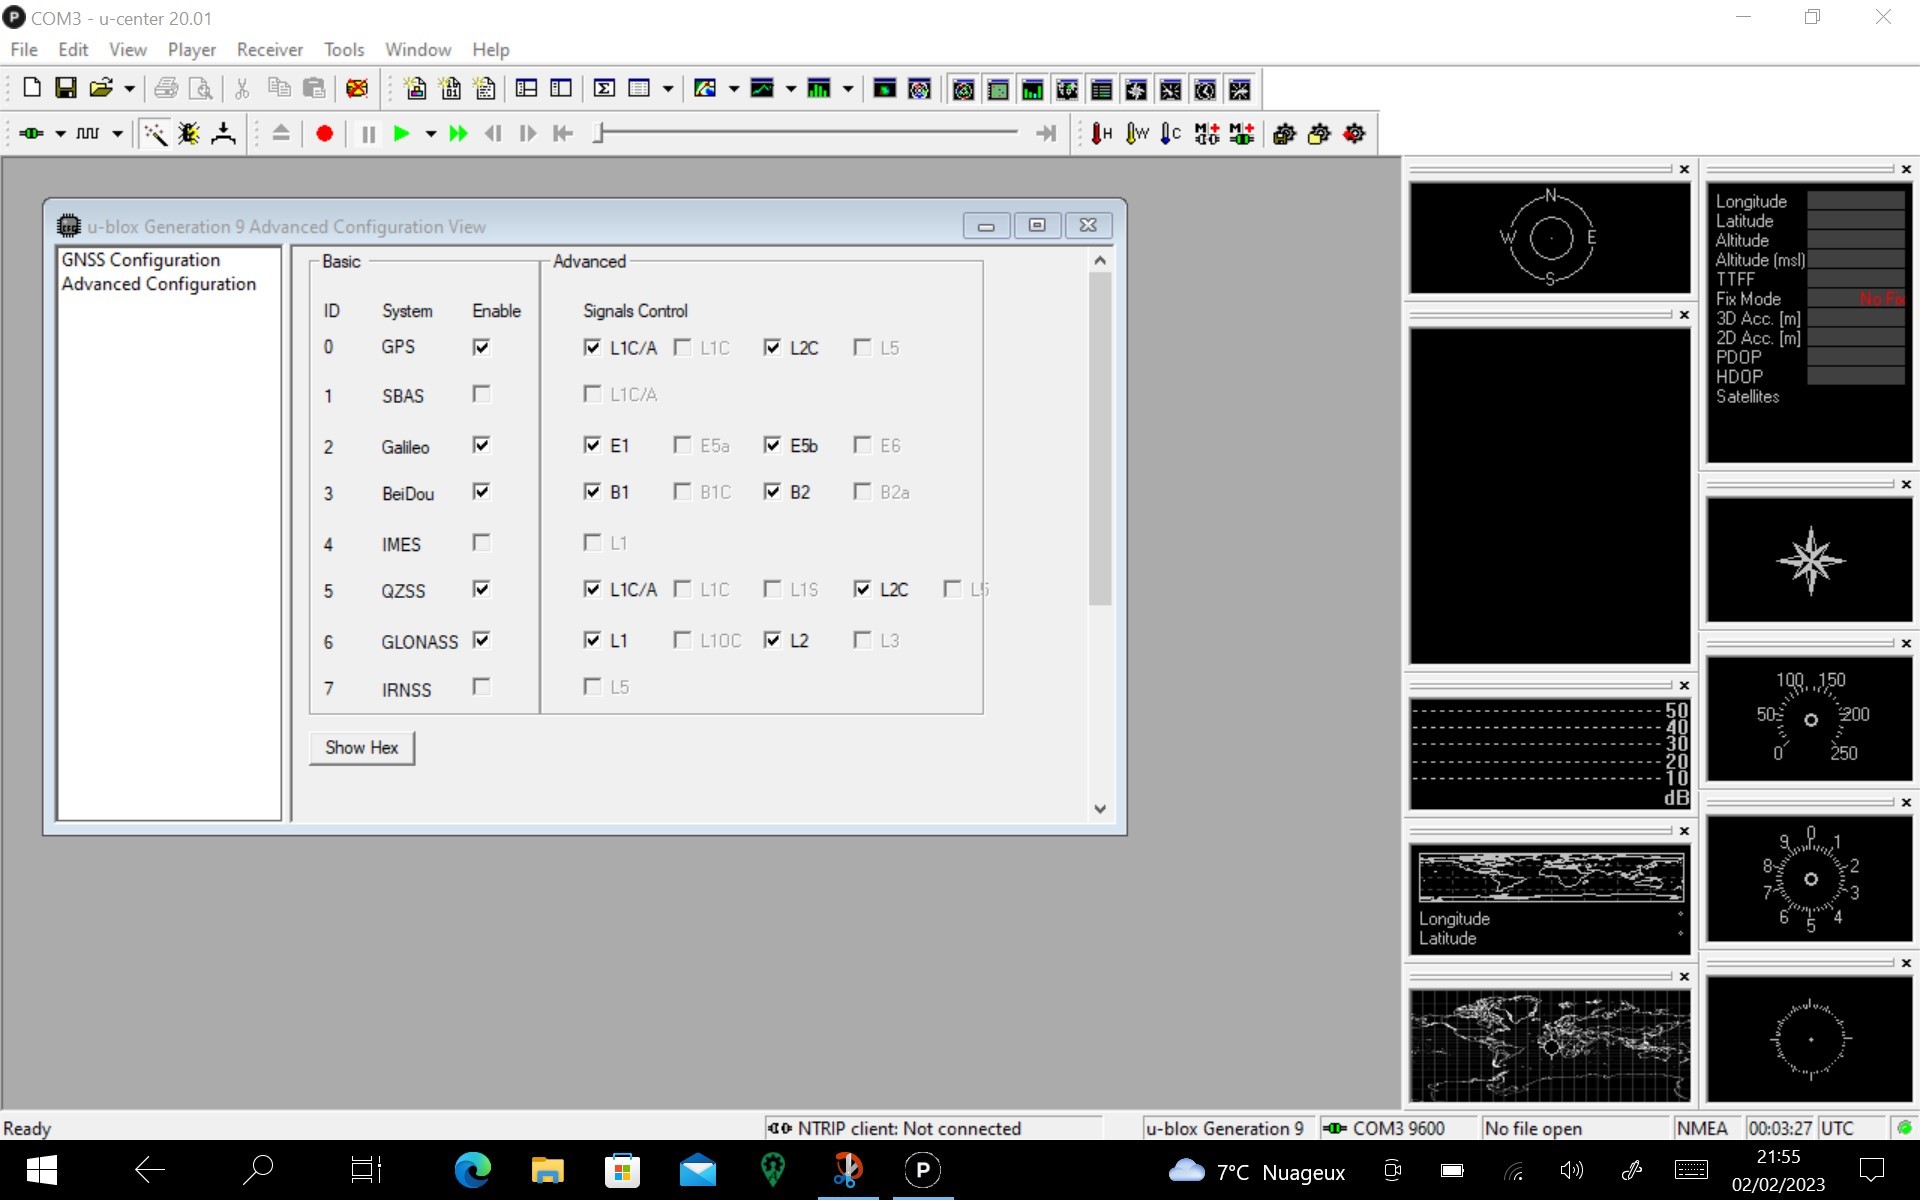
Task: Click the sky view icon in toolbar
Action: click(919, 88)
